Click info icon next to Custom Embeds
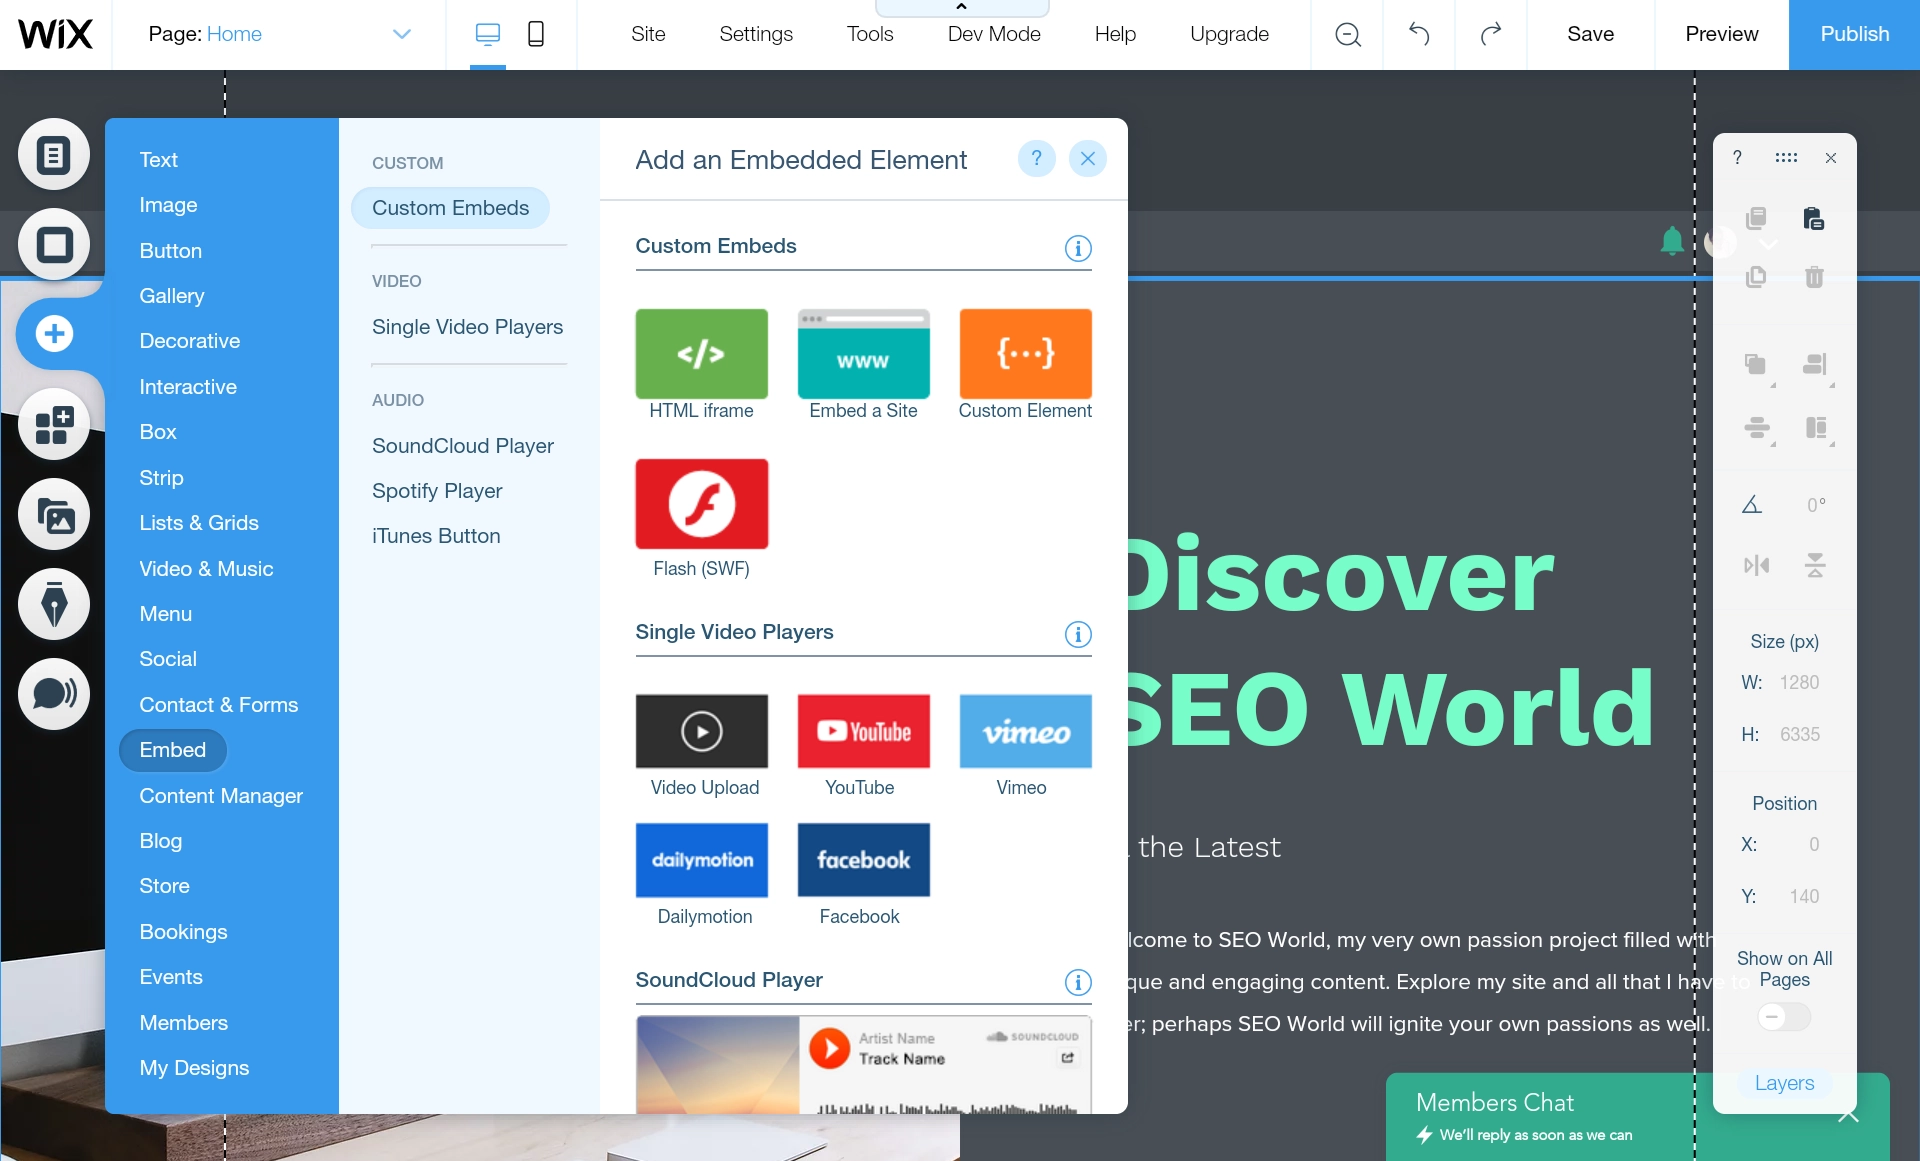 pyautogui.click(x=1078, y=248)
